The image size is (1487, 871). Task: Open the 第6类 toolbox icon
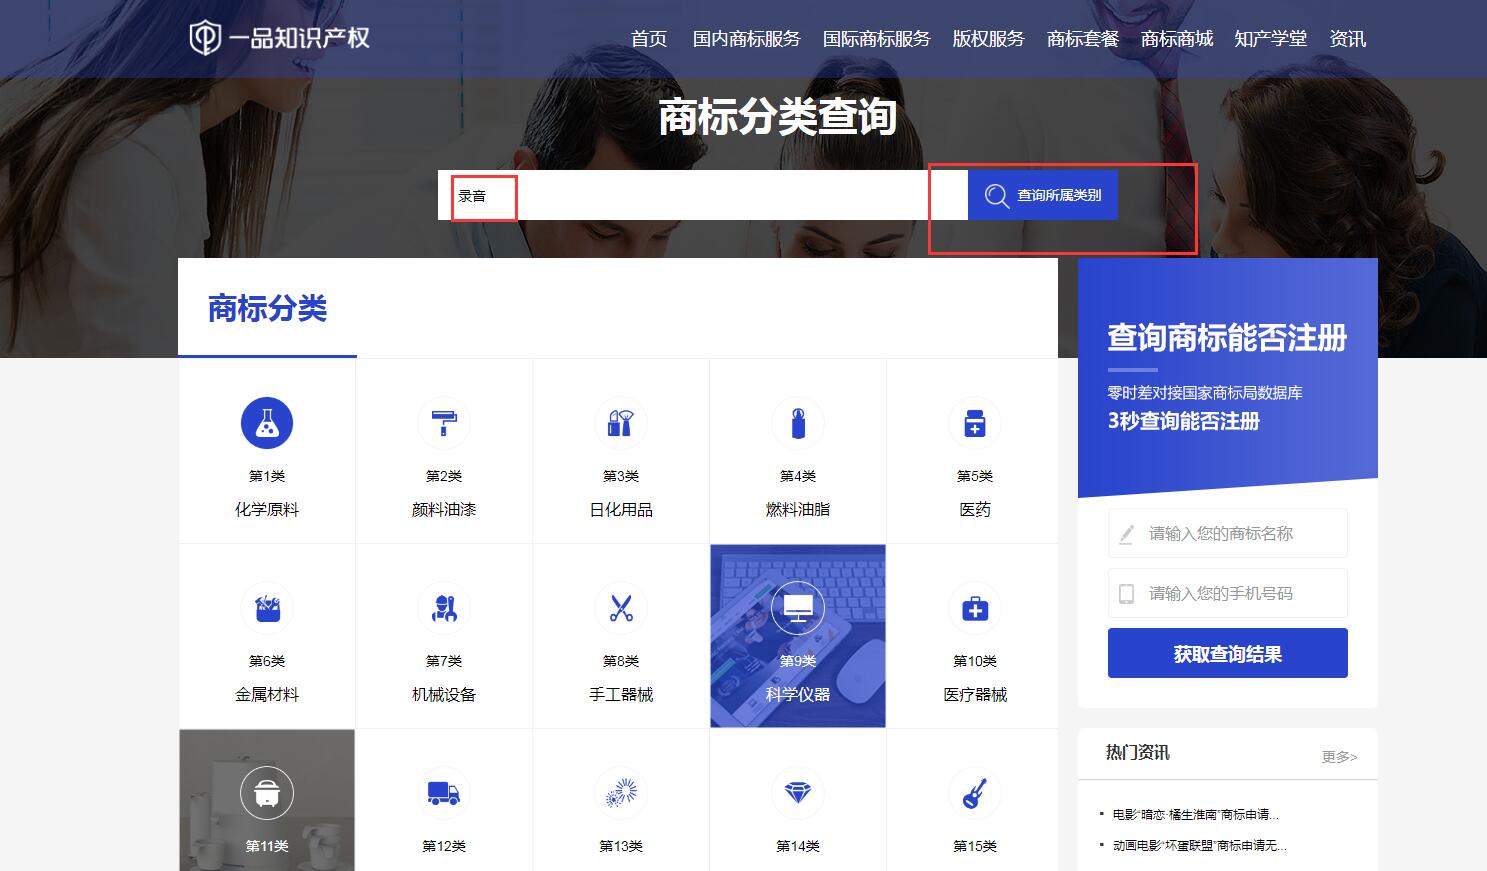[x=267, y=608]
